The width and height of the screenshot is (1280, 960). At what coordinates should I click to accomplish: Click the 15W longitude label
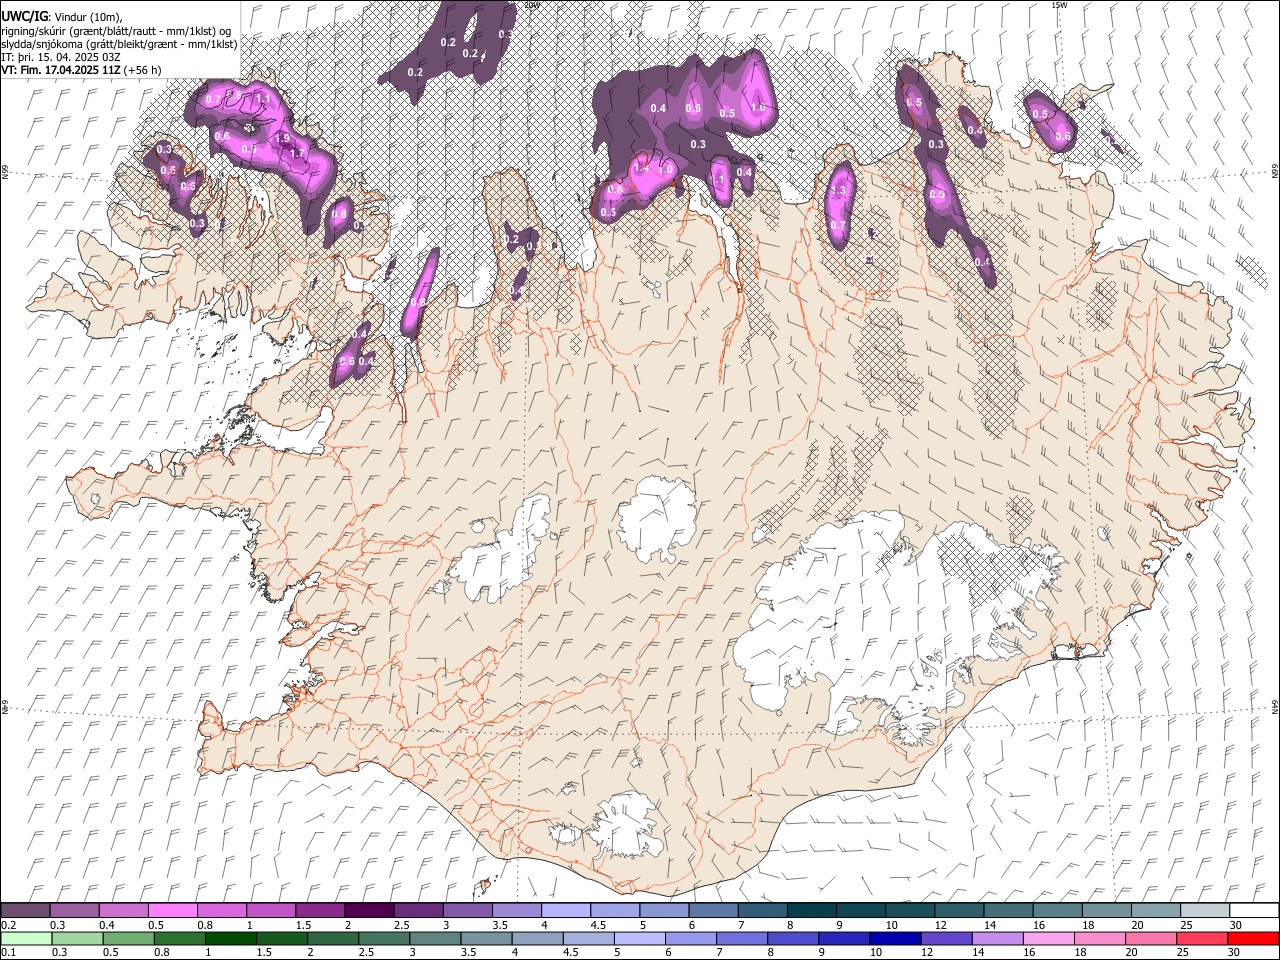pyautogui.click(x=1059, y=5)
